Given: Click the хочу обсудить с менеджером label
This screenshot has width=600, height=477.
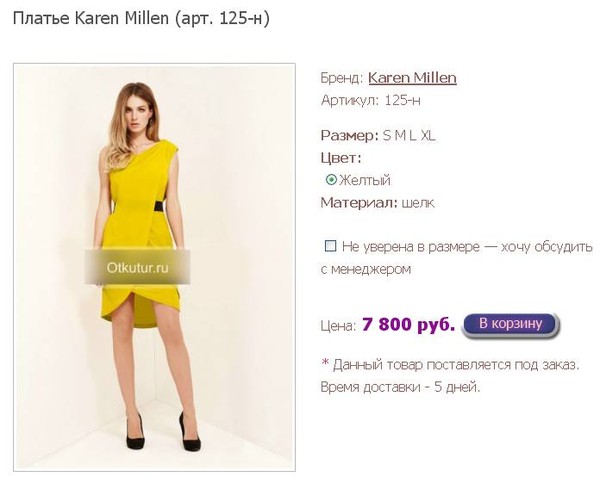Looking at the screenshot, I should click(457, 258).
